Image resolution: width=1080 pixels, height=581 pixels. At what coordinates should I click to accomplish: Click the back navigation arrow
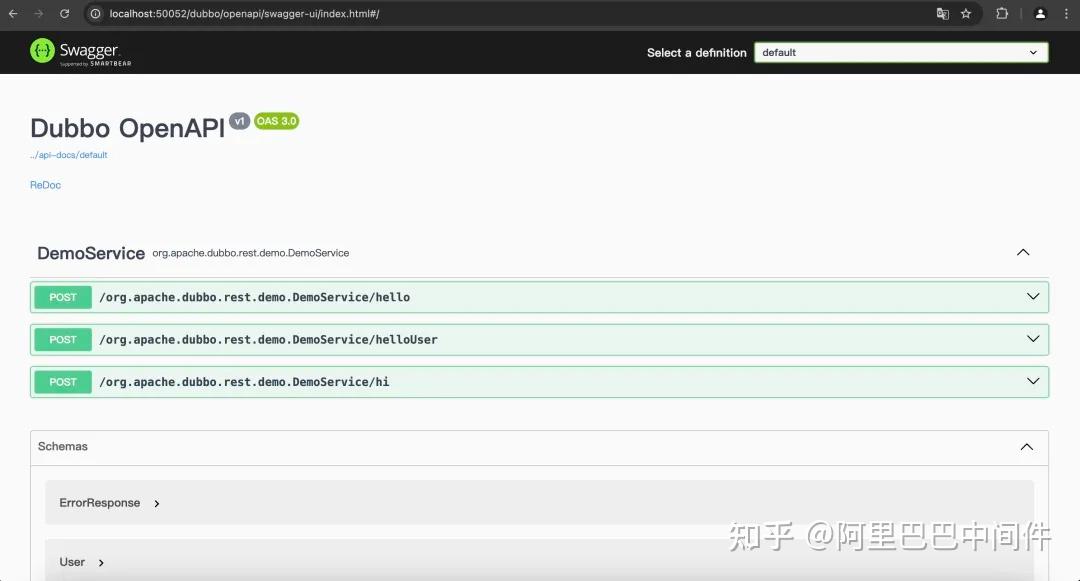[12, 14]
